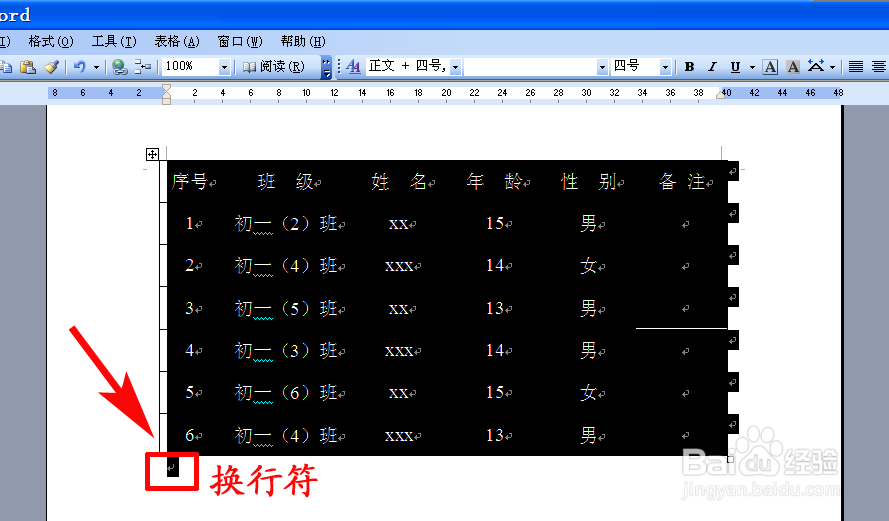Click cell 初一（2）班 in row 1
Image resolution: width=889 pixels, height=521 pixels.
(x=285, y=223)
